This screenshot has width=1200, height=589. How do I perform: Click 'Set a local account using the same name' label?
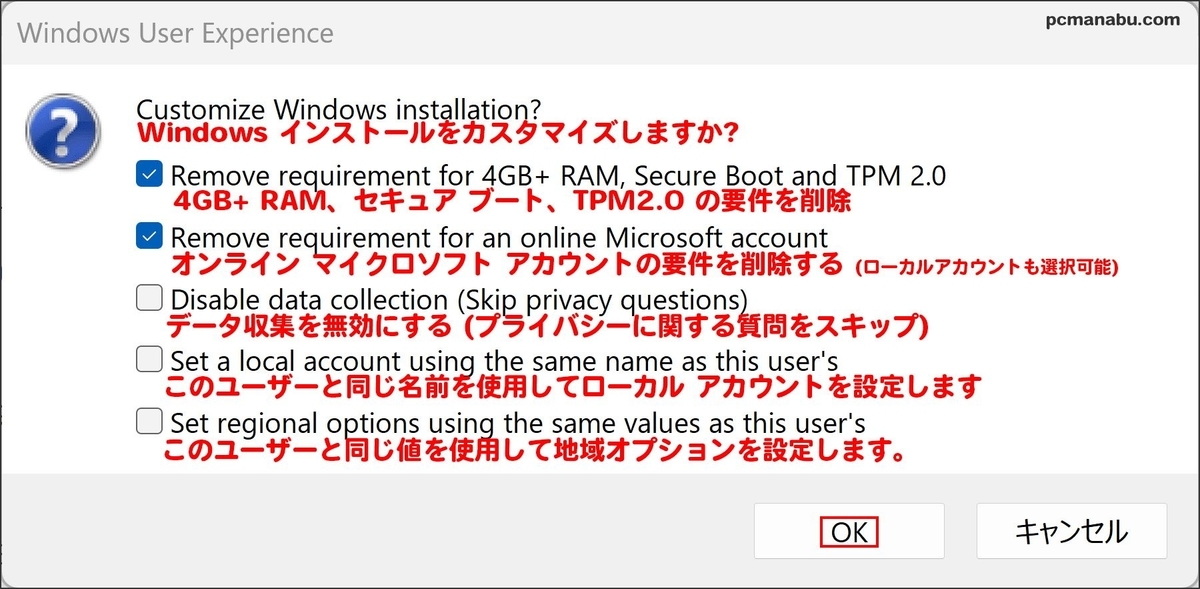pyautogui.click(x=504, y=360)
